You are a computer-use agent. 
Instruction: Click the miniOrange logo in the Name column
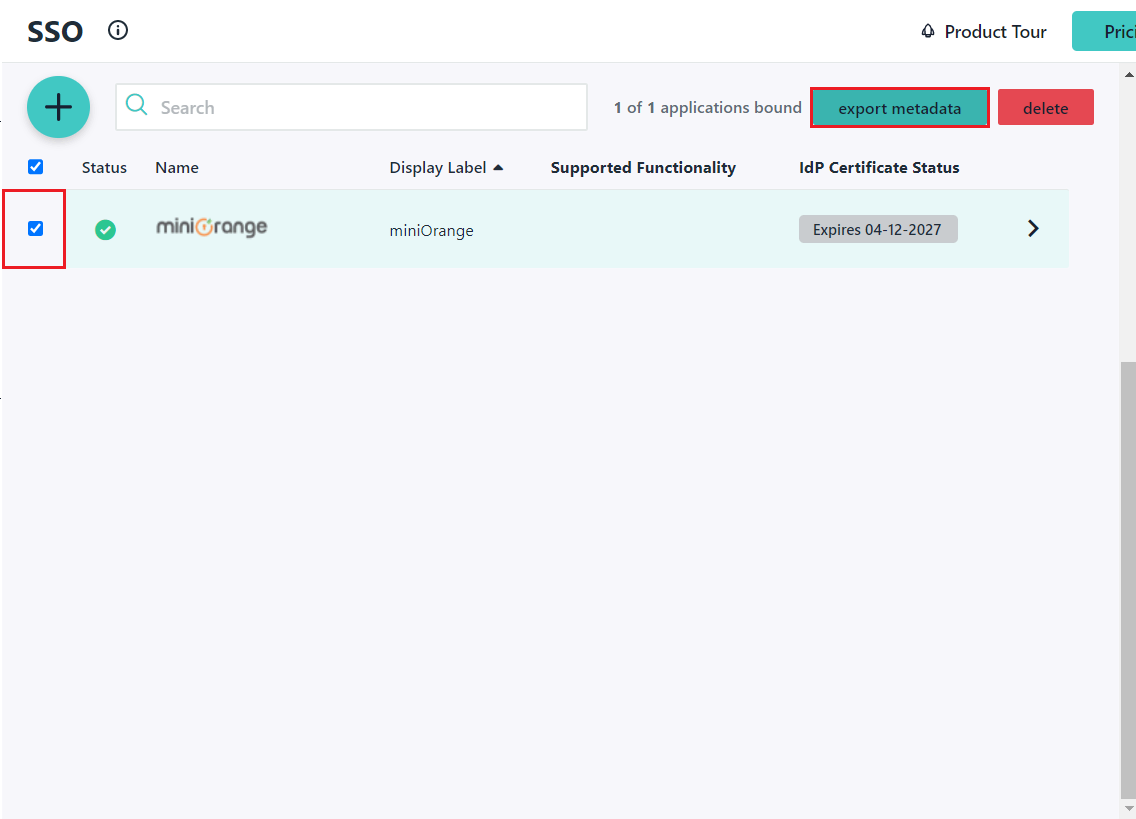(x=212, y=227)
